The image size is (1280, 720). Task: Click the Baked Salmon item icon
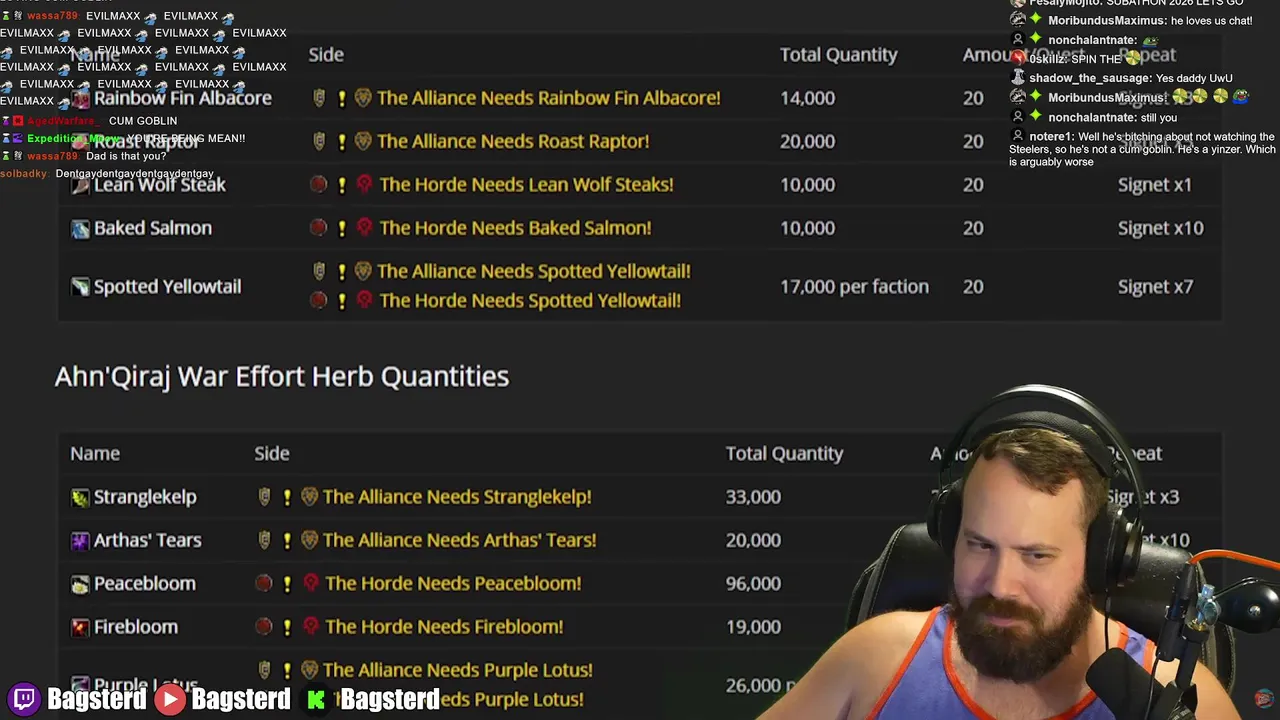[x=80, y=229]
